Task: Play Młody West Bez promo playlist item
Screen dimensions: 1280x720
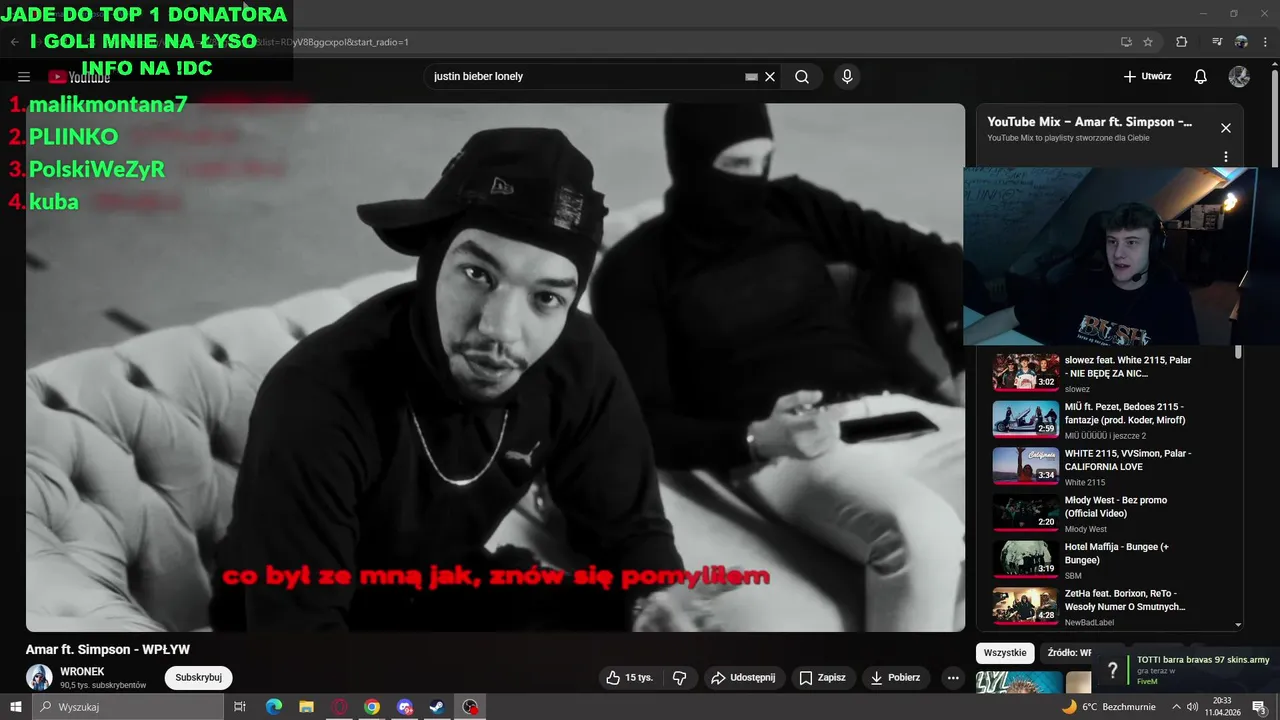Action: (x=1108, y=513)
